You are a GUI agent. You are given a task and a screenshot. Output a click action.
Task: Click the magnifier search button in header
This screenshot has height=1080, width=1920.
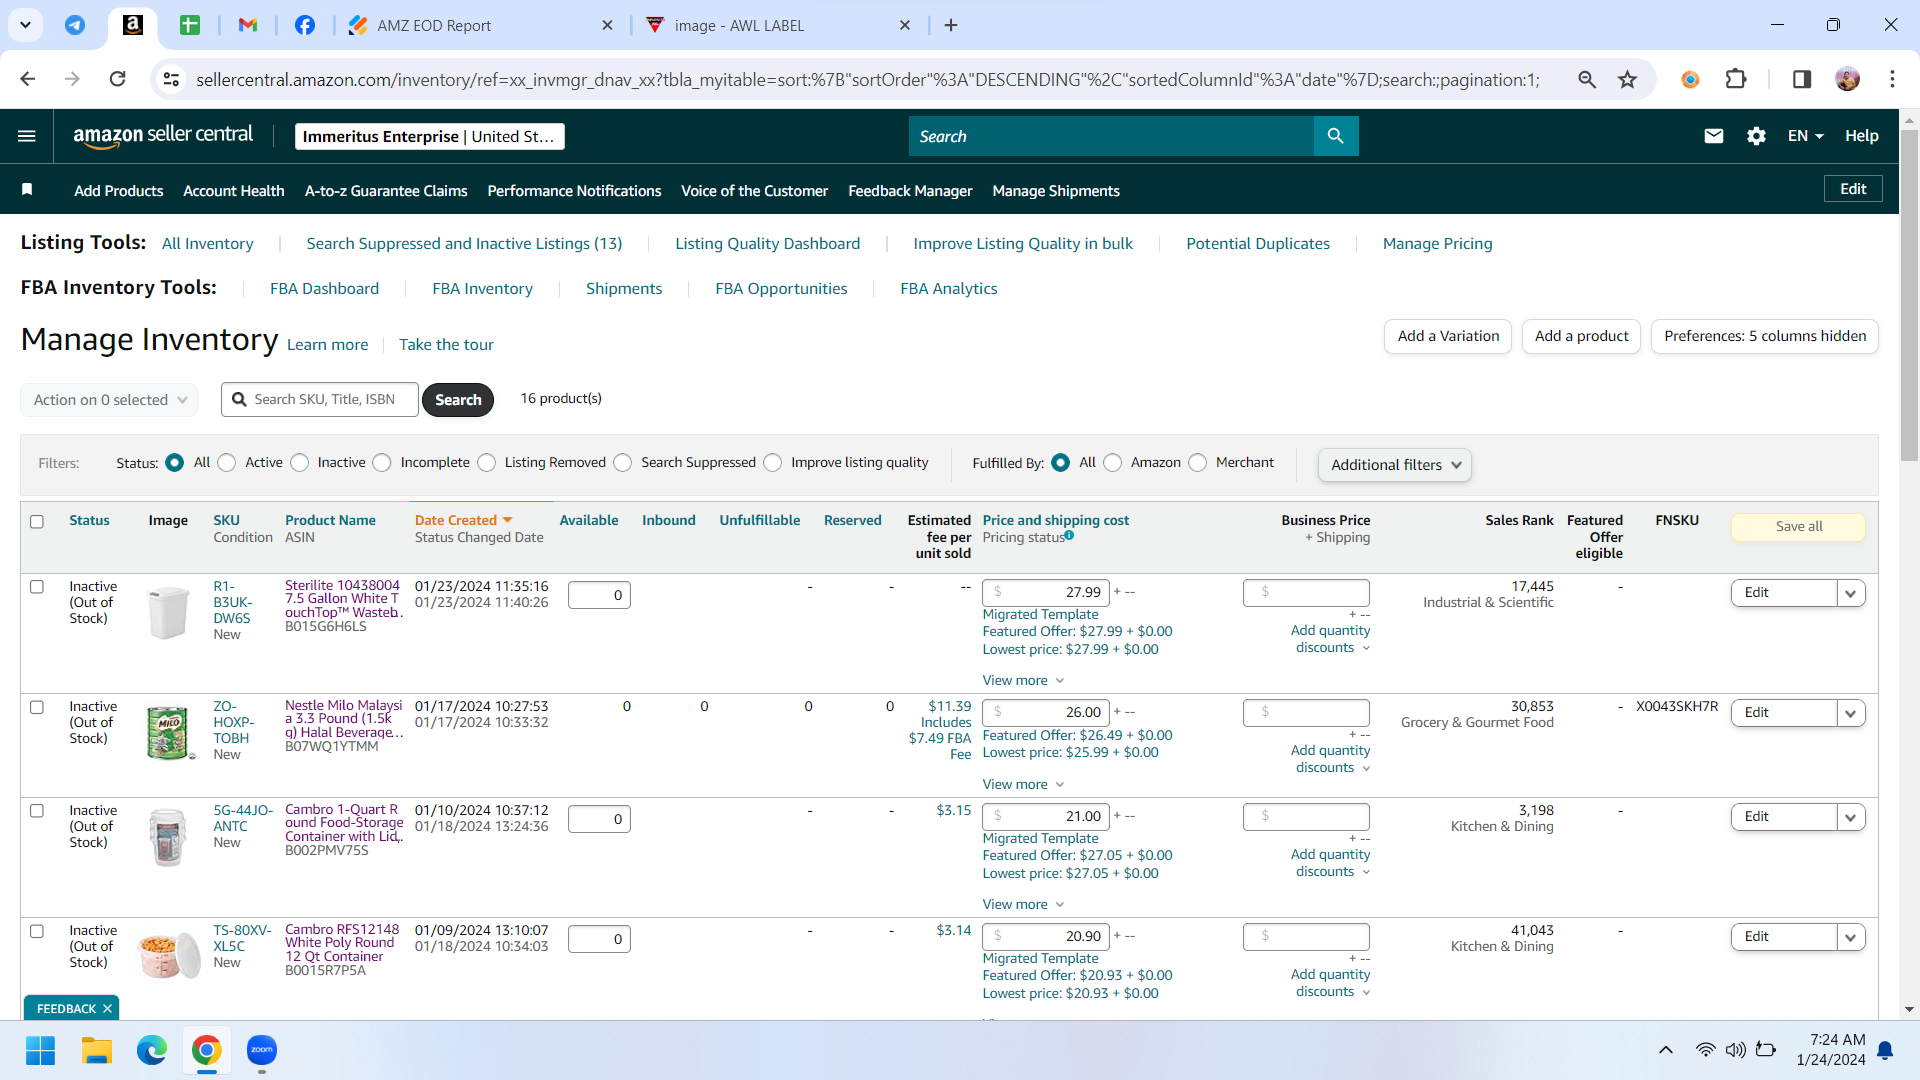coord(1336,136)
